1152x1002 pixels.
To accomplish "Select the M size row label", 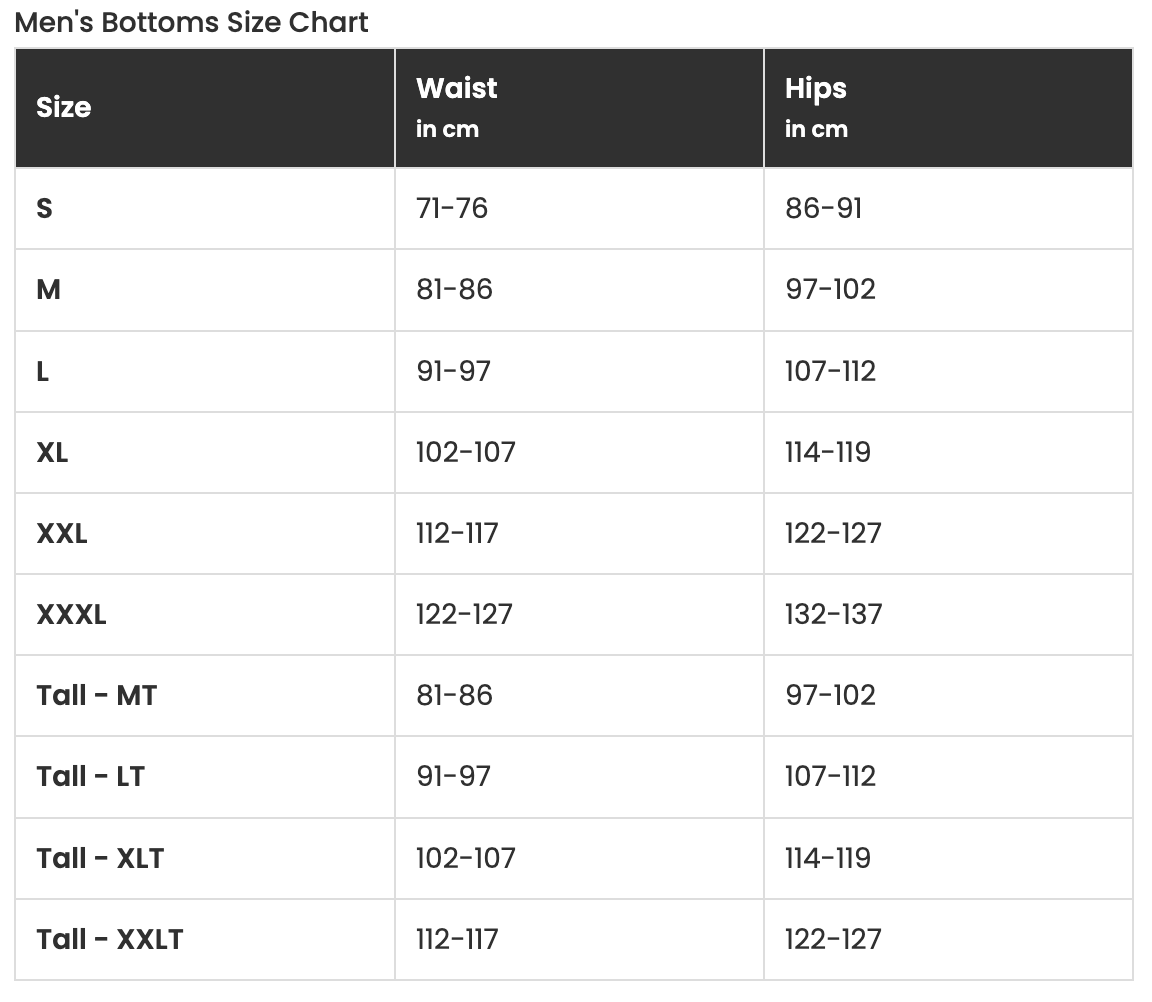I will 49,289.
